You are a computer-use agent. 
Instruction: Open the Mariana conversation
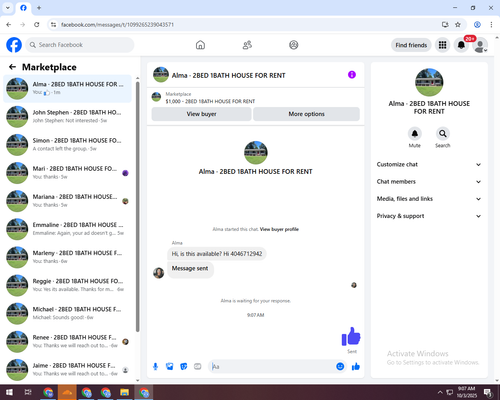coord(67,201)
